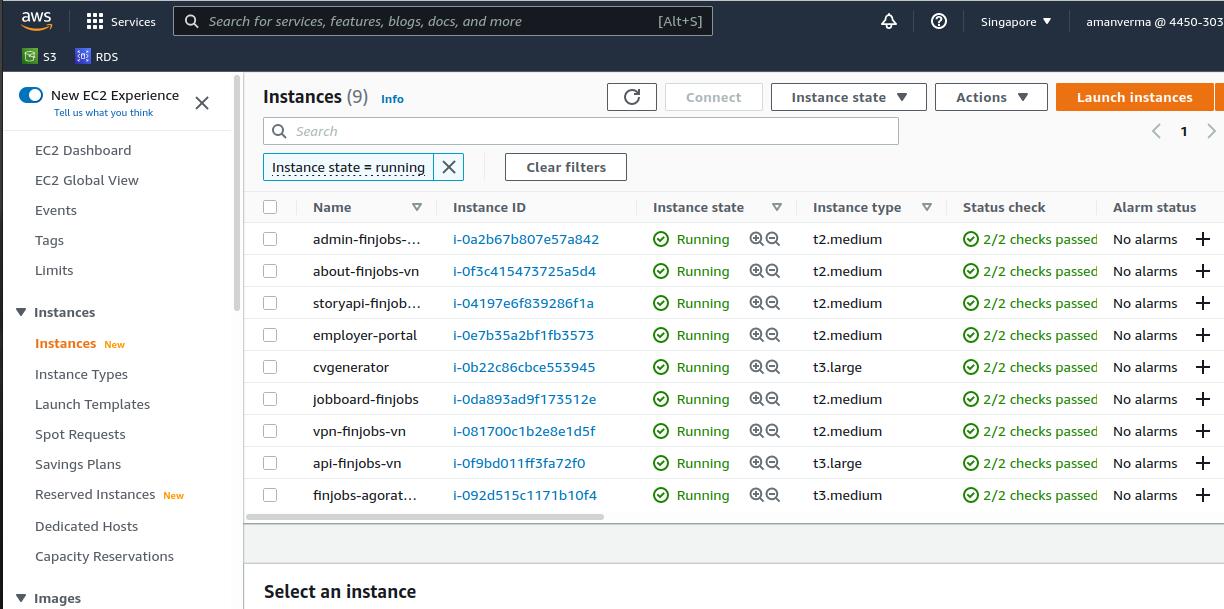Add alarm plus icon for employer-portal row
This screenshot has height=609, width=1224.
(1203, 335)
